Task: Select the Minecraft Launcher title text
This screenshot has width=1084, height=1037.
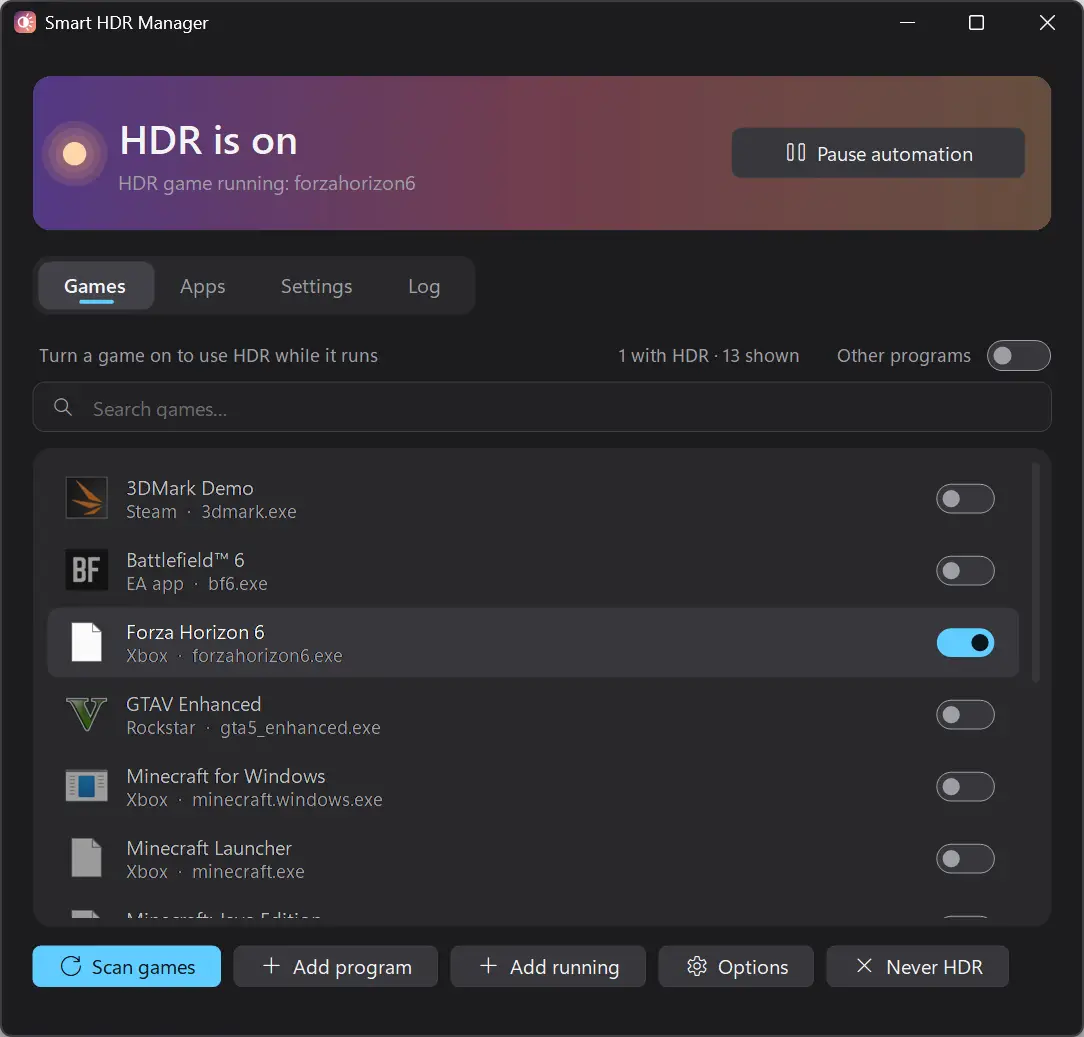Action: [x=209, y=848]
